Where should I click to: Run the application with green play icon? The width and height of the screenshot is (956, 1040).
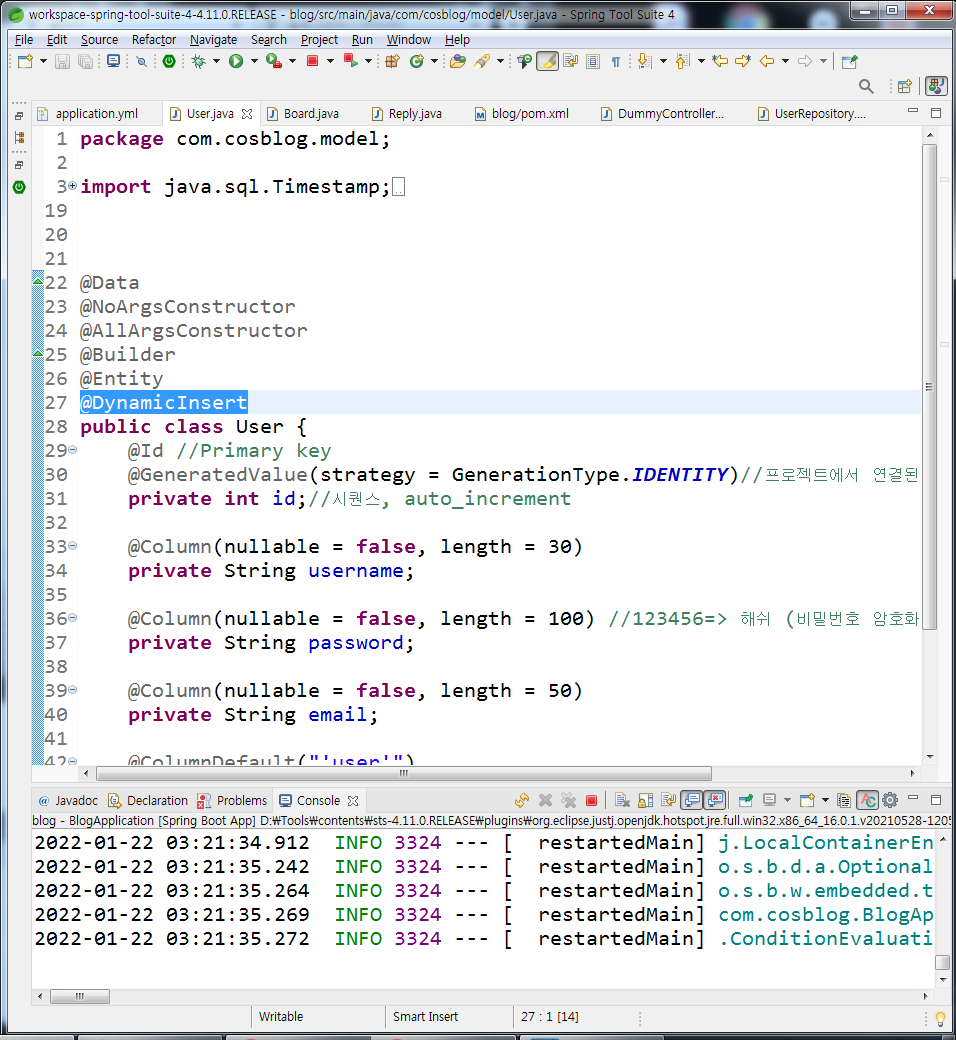[x=236, y=62]
